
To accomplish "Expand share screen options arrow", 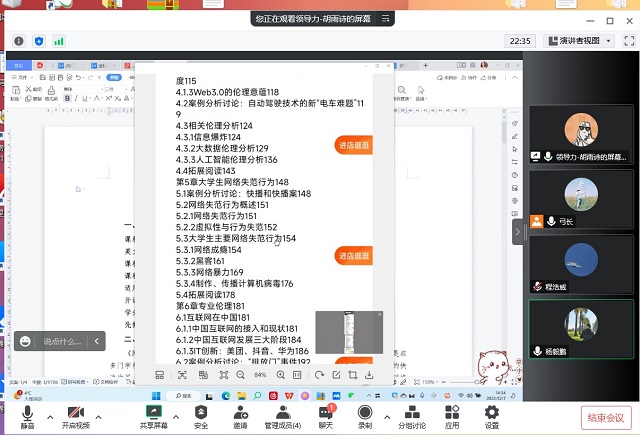I will click(176, 417).
